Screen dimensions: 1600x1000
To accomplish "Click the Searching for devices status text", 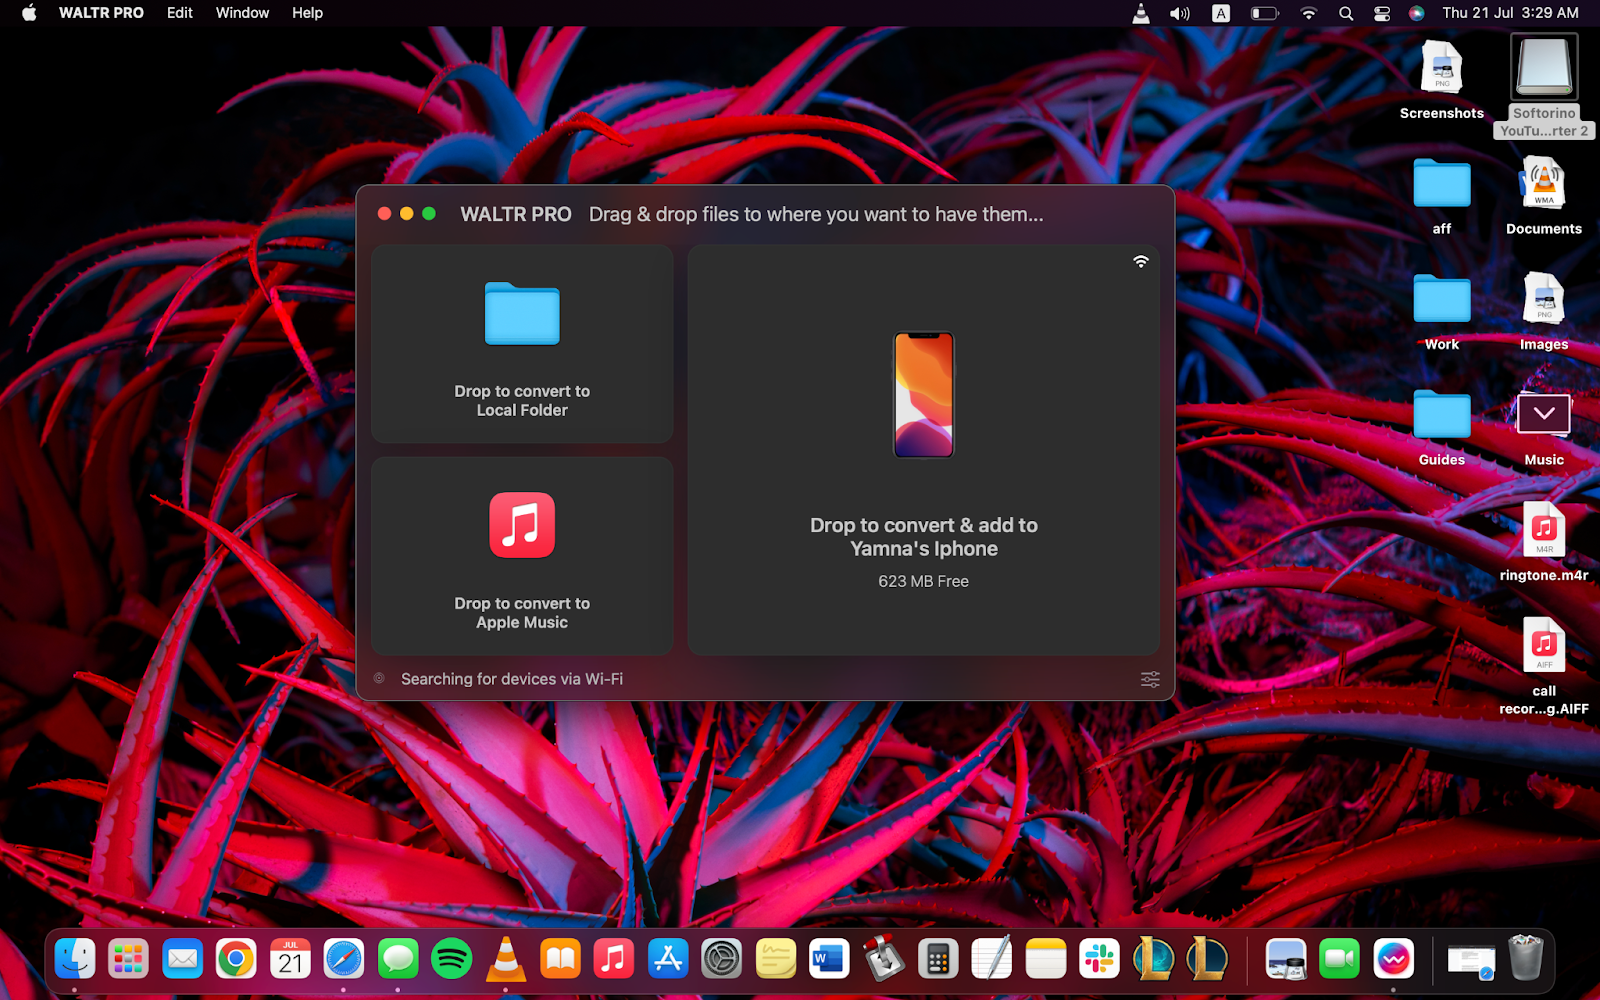I will coord(511,679).
